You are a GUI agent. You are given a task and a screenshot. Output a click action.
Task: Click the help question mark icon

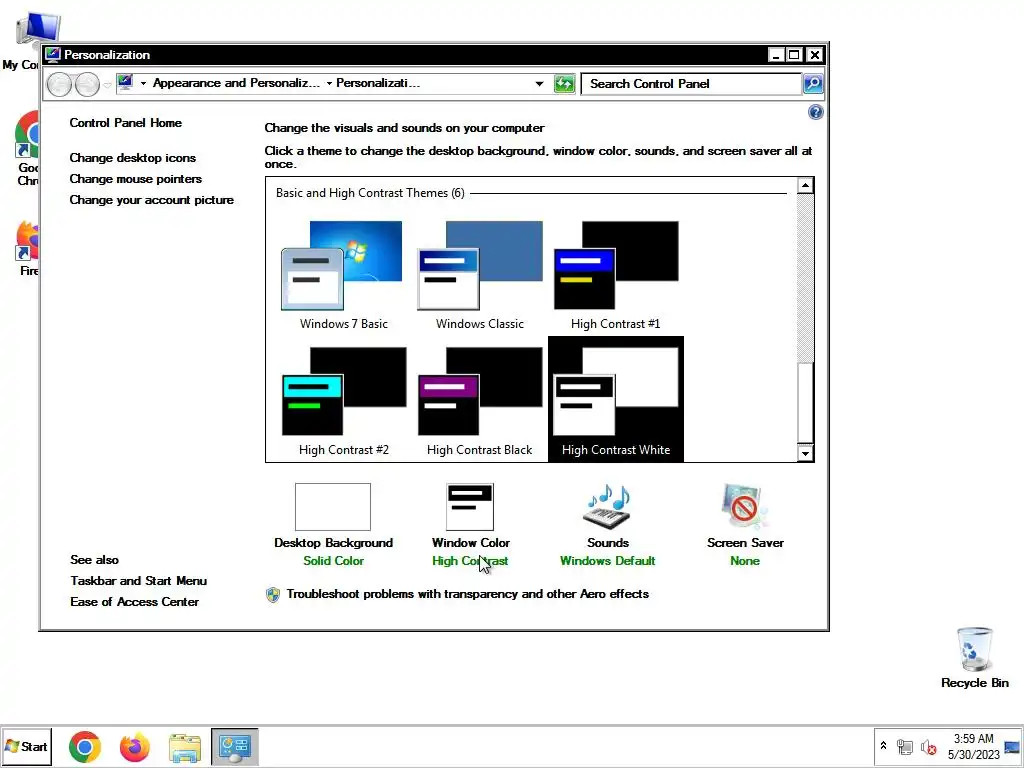[x=816, y=112]
